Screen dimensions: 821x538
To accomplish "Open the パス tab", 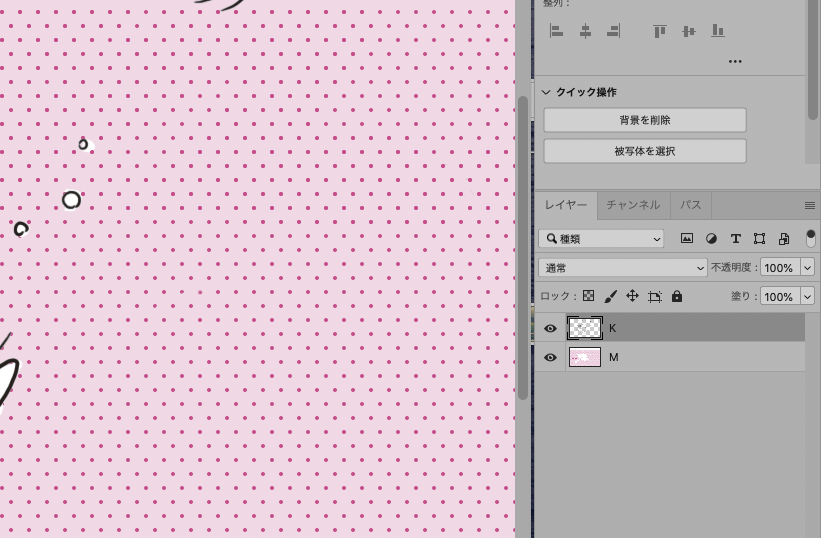I will (x=691, y=205).
